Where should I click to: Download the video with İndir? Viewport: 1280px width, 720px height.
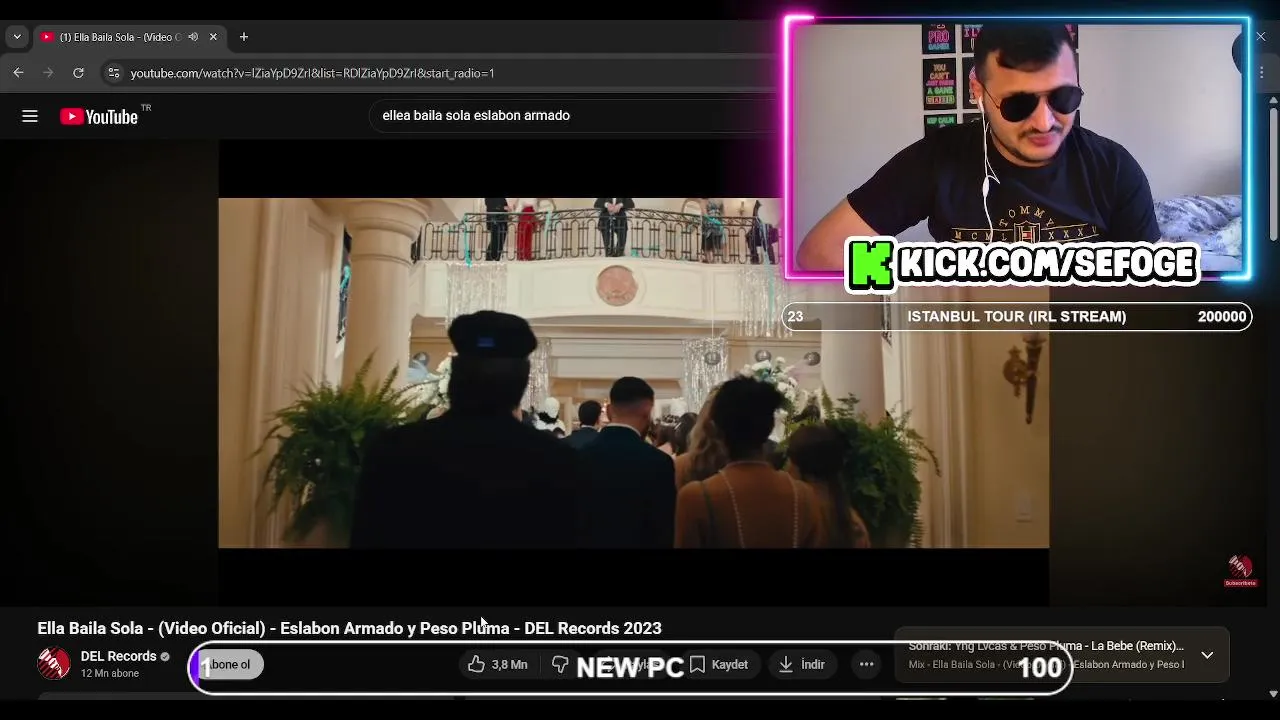pyautogui.click(x=801, y=664)
